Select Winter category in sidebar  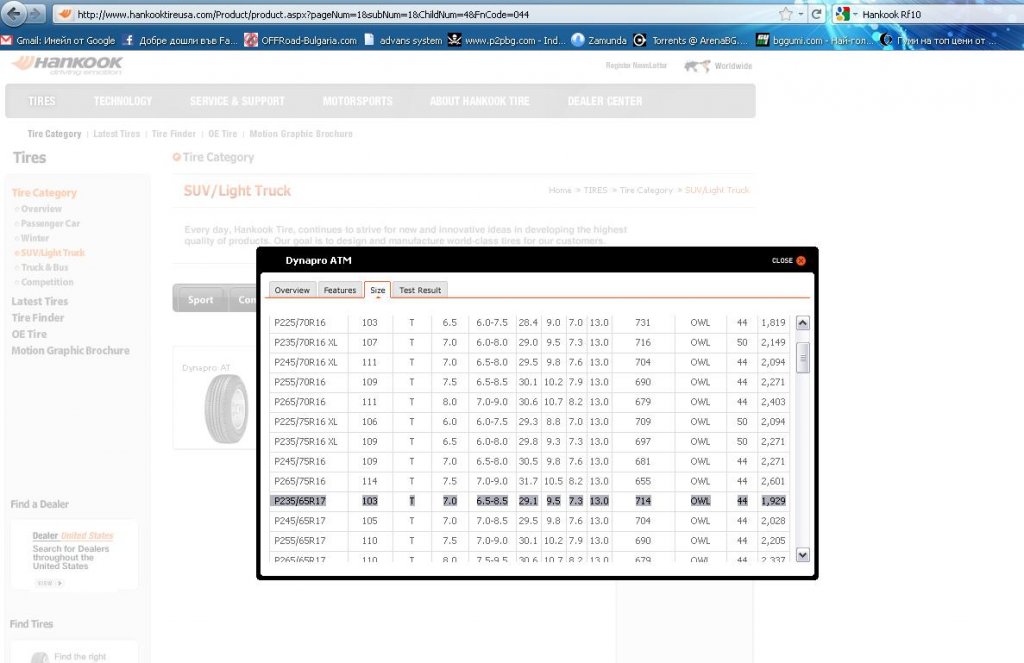coord(35,238)
